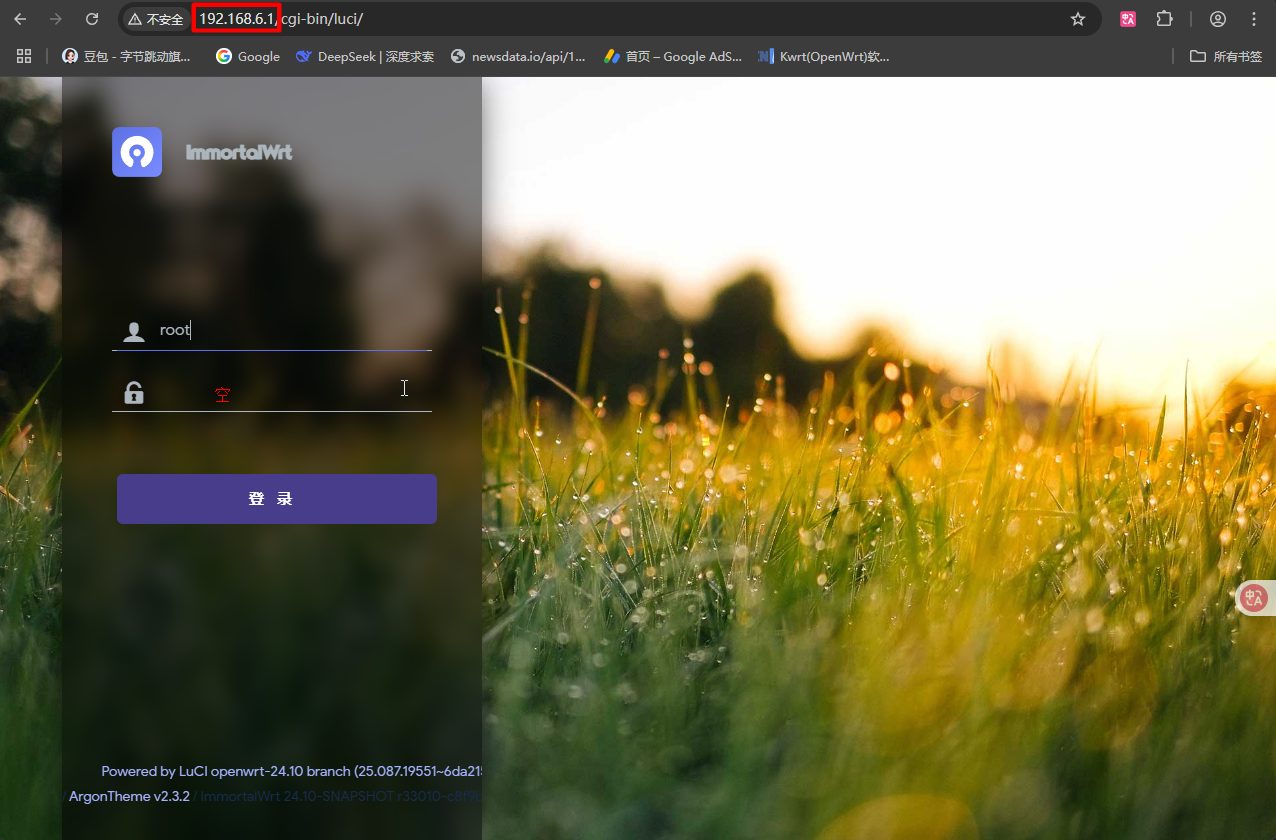The width and height of the screenshot is (1276, 840).
Task: Open the Chrome three-dot menu
Action: click(1253, 19)
